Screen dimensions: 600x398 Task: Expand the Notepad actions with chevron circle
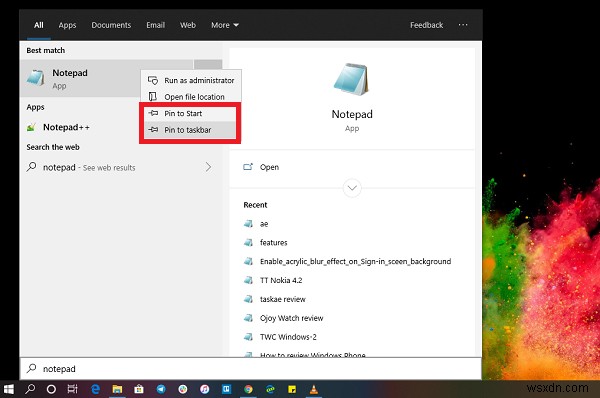coord(352,188)
